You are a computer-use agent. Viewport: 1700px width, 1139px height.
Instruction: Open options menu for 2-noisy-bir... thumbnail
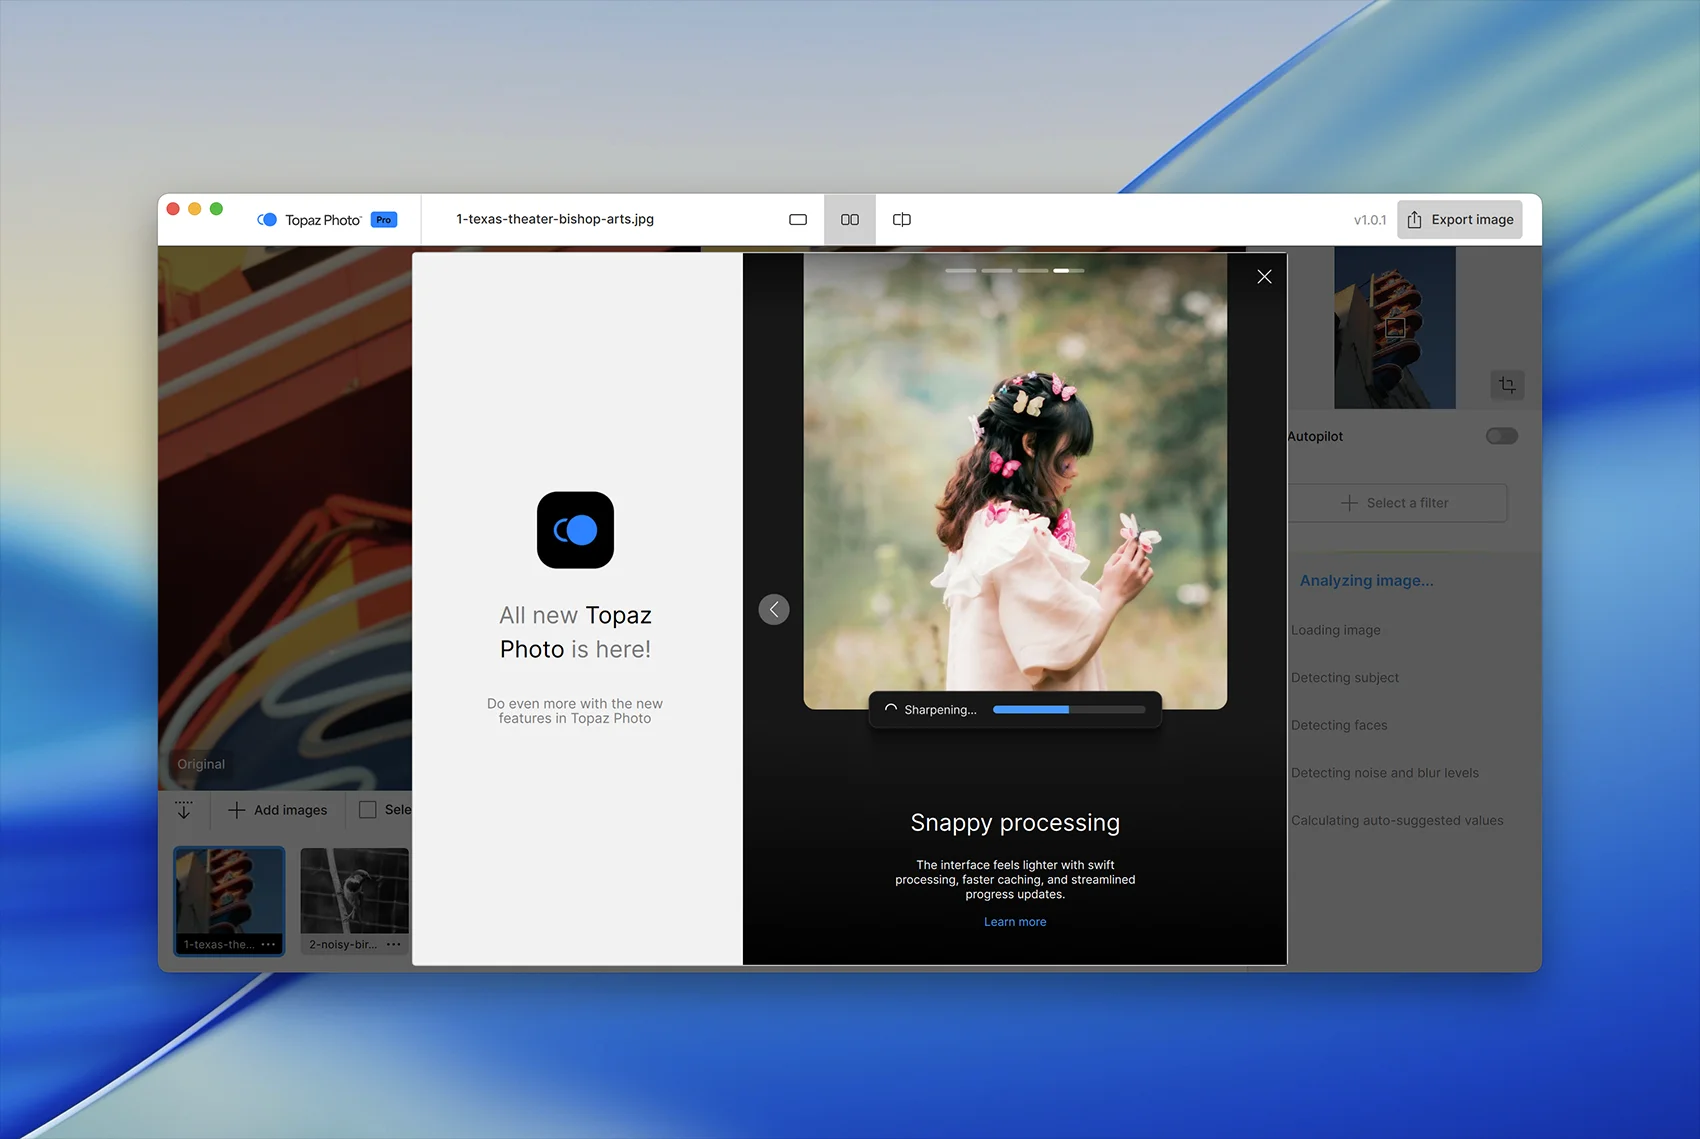tap(394, 944)
